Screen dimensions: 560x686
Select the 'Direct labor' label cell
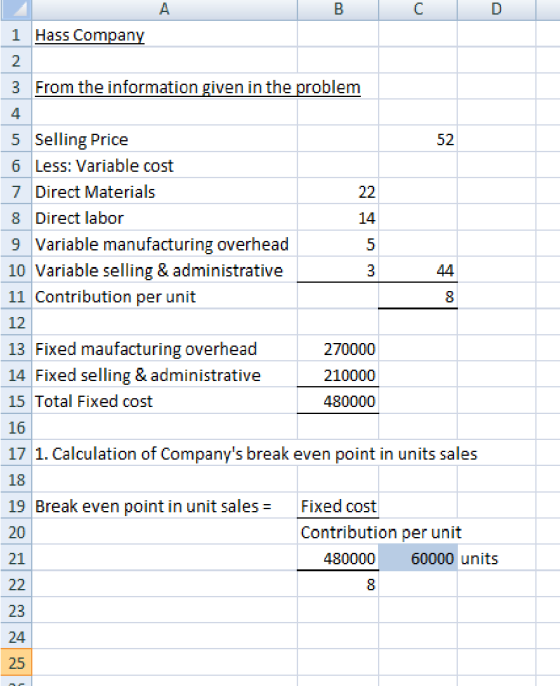tap(164, 217)
